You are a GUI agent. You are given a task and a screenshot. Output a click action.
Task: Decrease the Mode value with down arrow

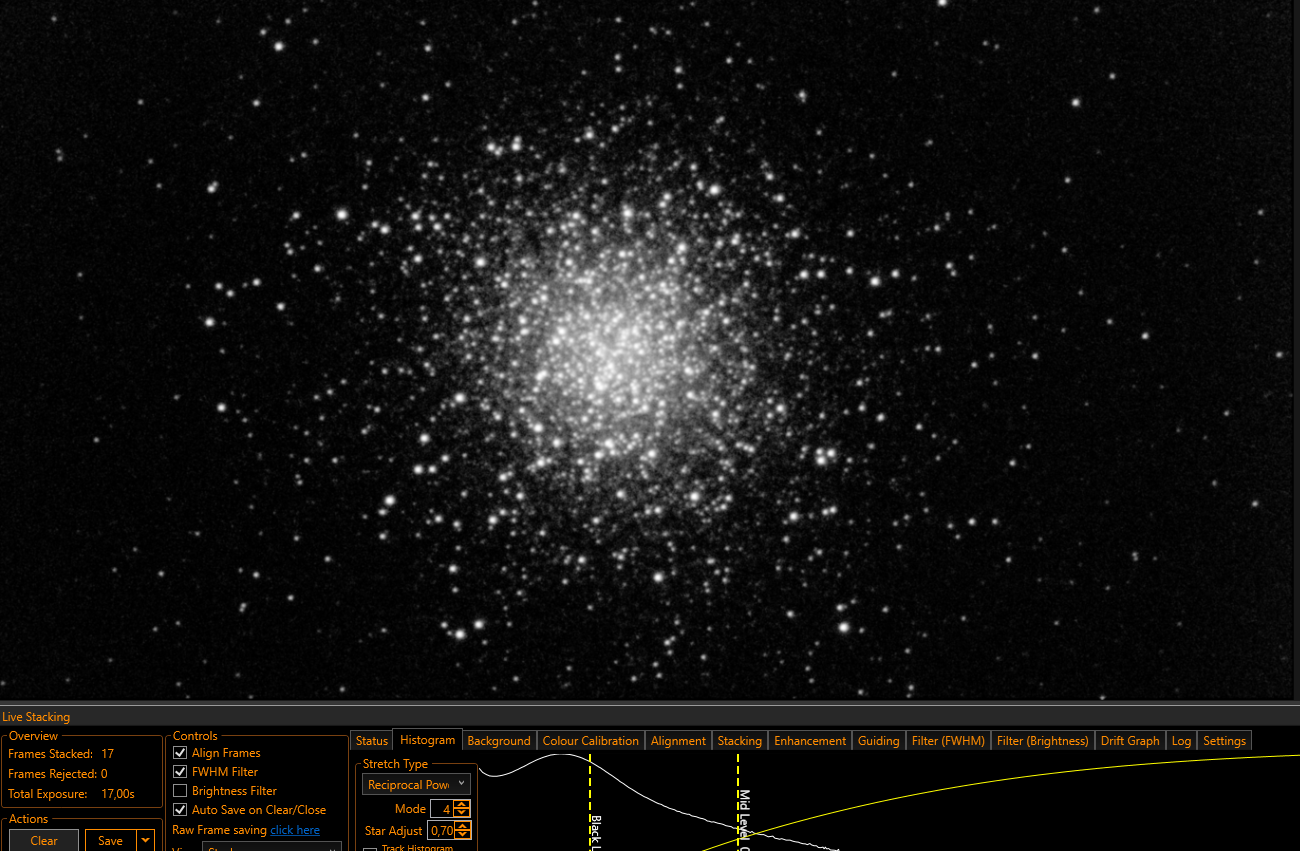[x=461, y=813]
